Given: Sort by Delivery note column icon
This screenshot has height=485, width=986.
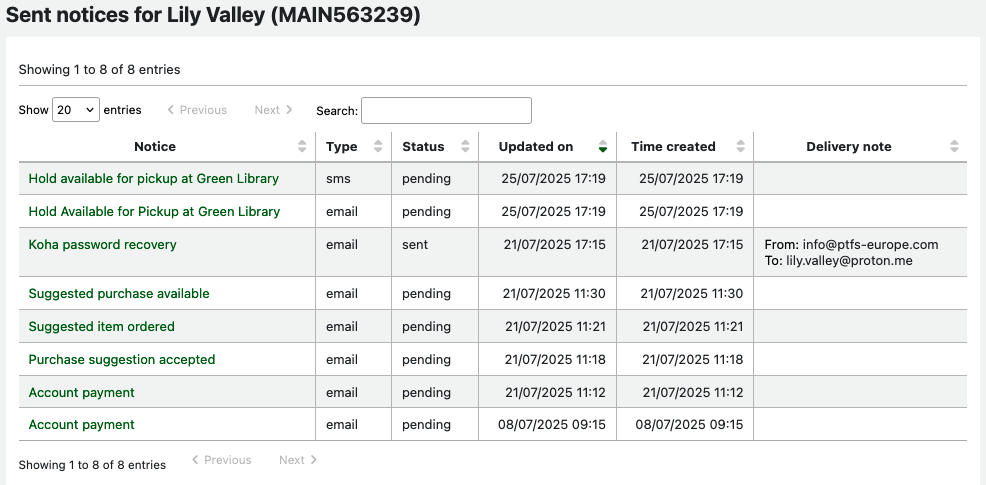Looking at the screenshot, I should pos(954,146).
